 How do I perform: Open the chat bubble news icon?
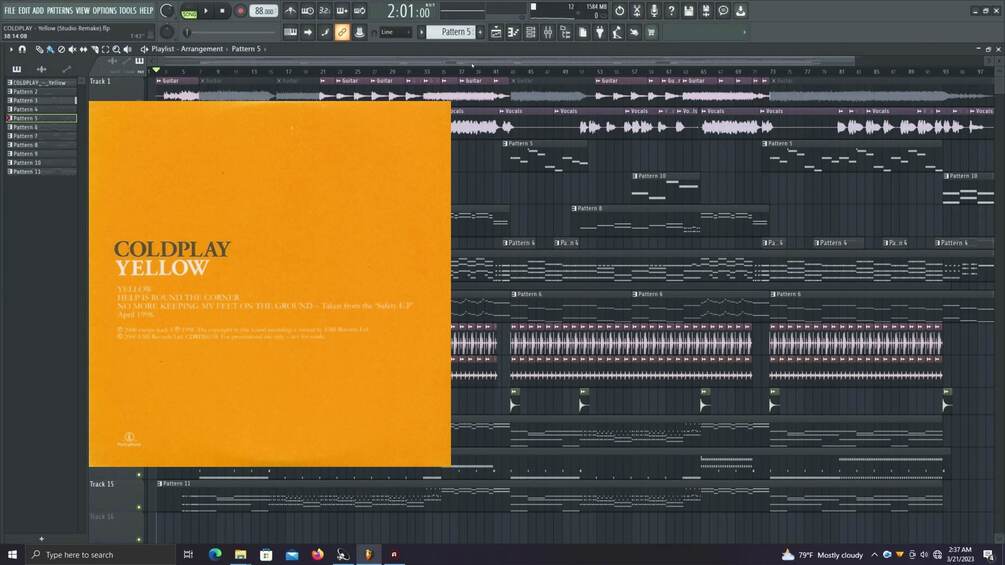(723, 11)
